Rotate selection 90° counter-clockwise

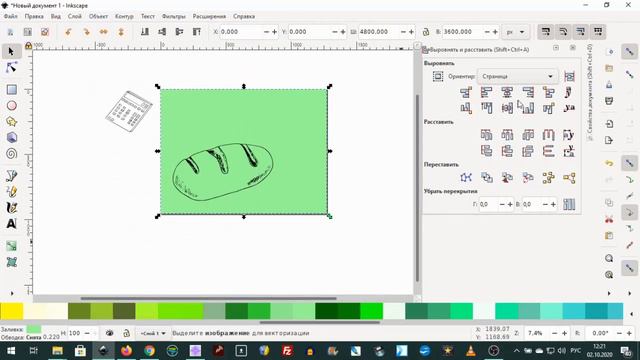[x=68, y=32]
